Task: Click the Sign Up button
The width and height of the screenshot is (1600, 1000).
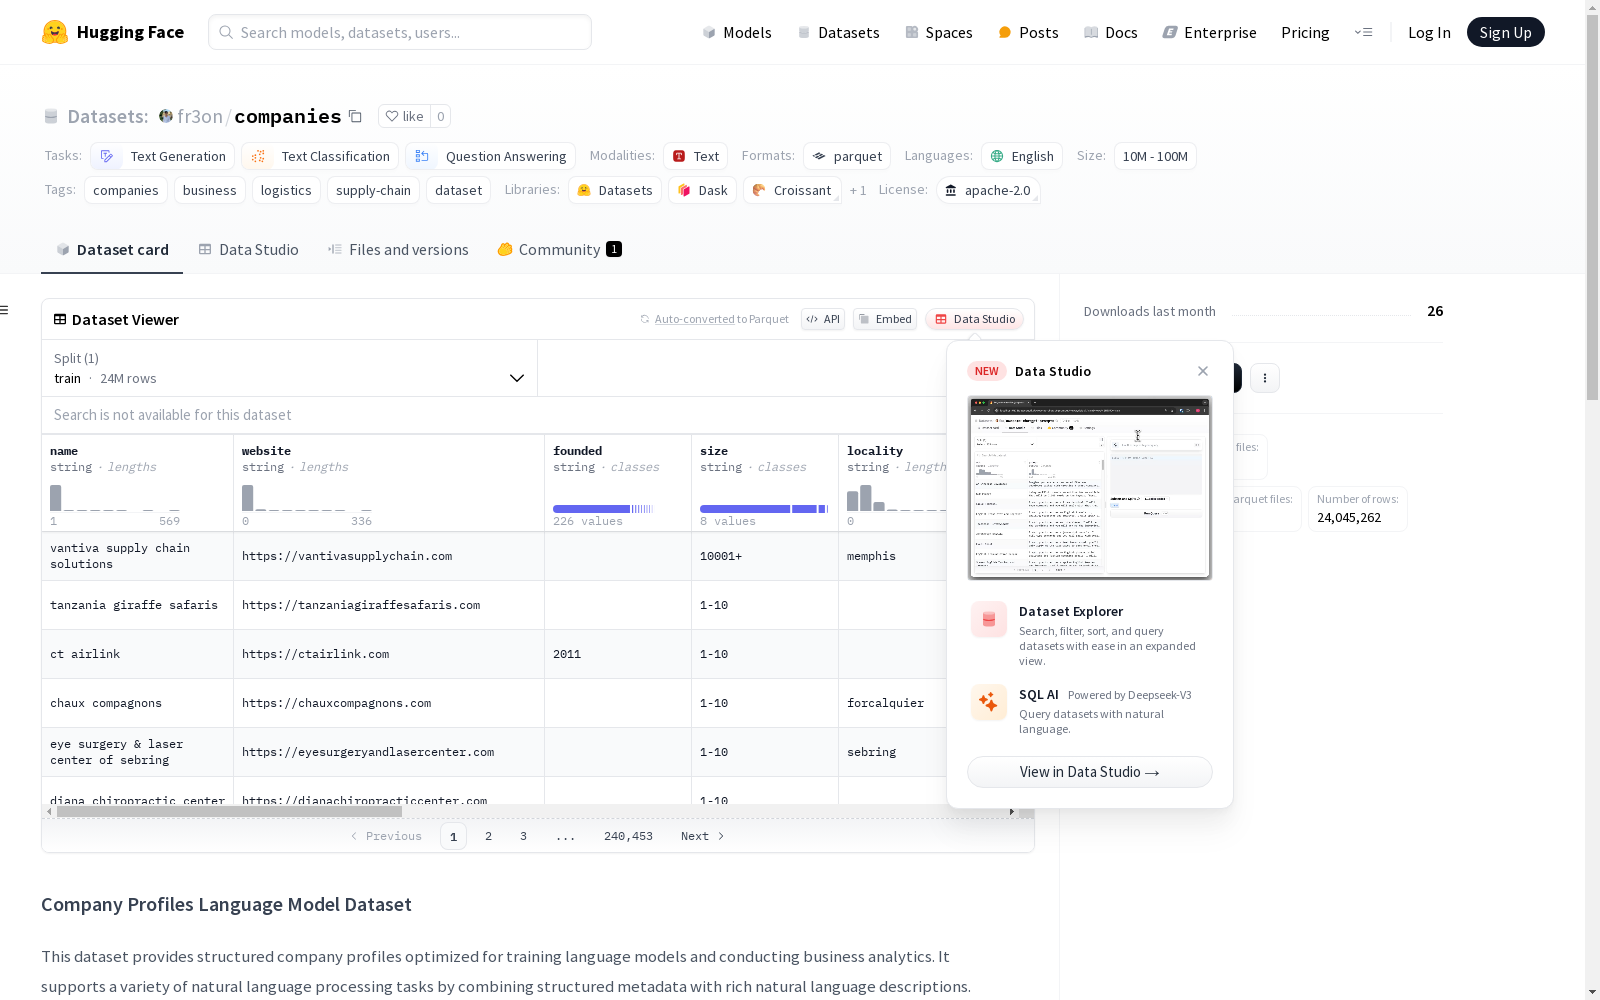Action: click(1505, 32)
